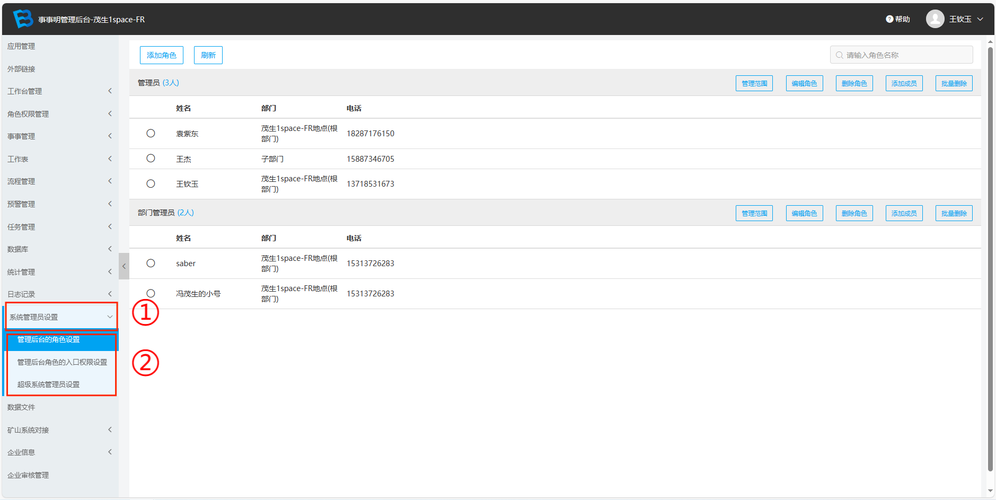This screenshot has height=500, width=996.
Task: Go to 应用管理 in the sidebar
Action: (x=22, y=46)
